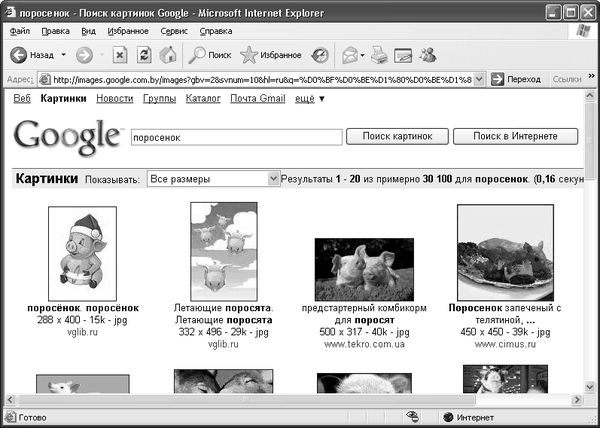Click the 'Поиск картинок' button
This screenshot has width=600, height=428.
pyautogui.click(x=397, y=136)
